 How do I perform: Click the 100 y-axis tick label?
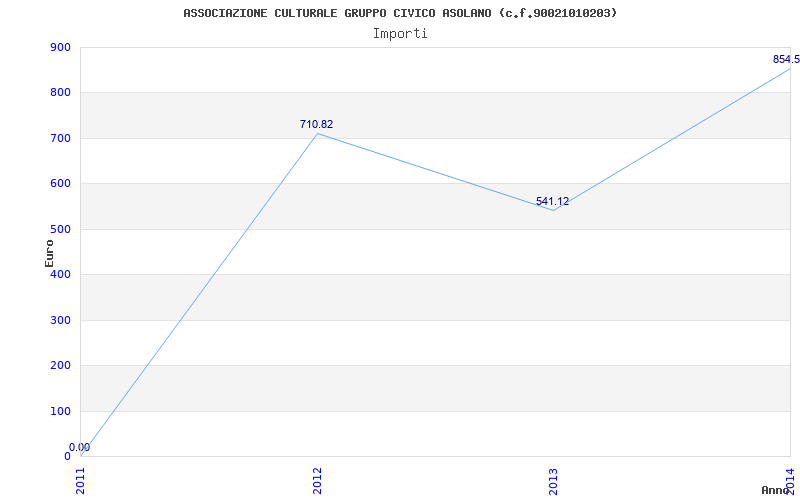tap(60, 411)
